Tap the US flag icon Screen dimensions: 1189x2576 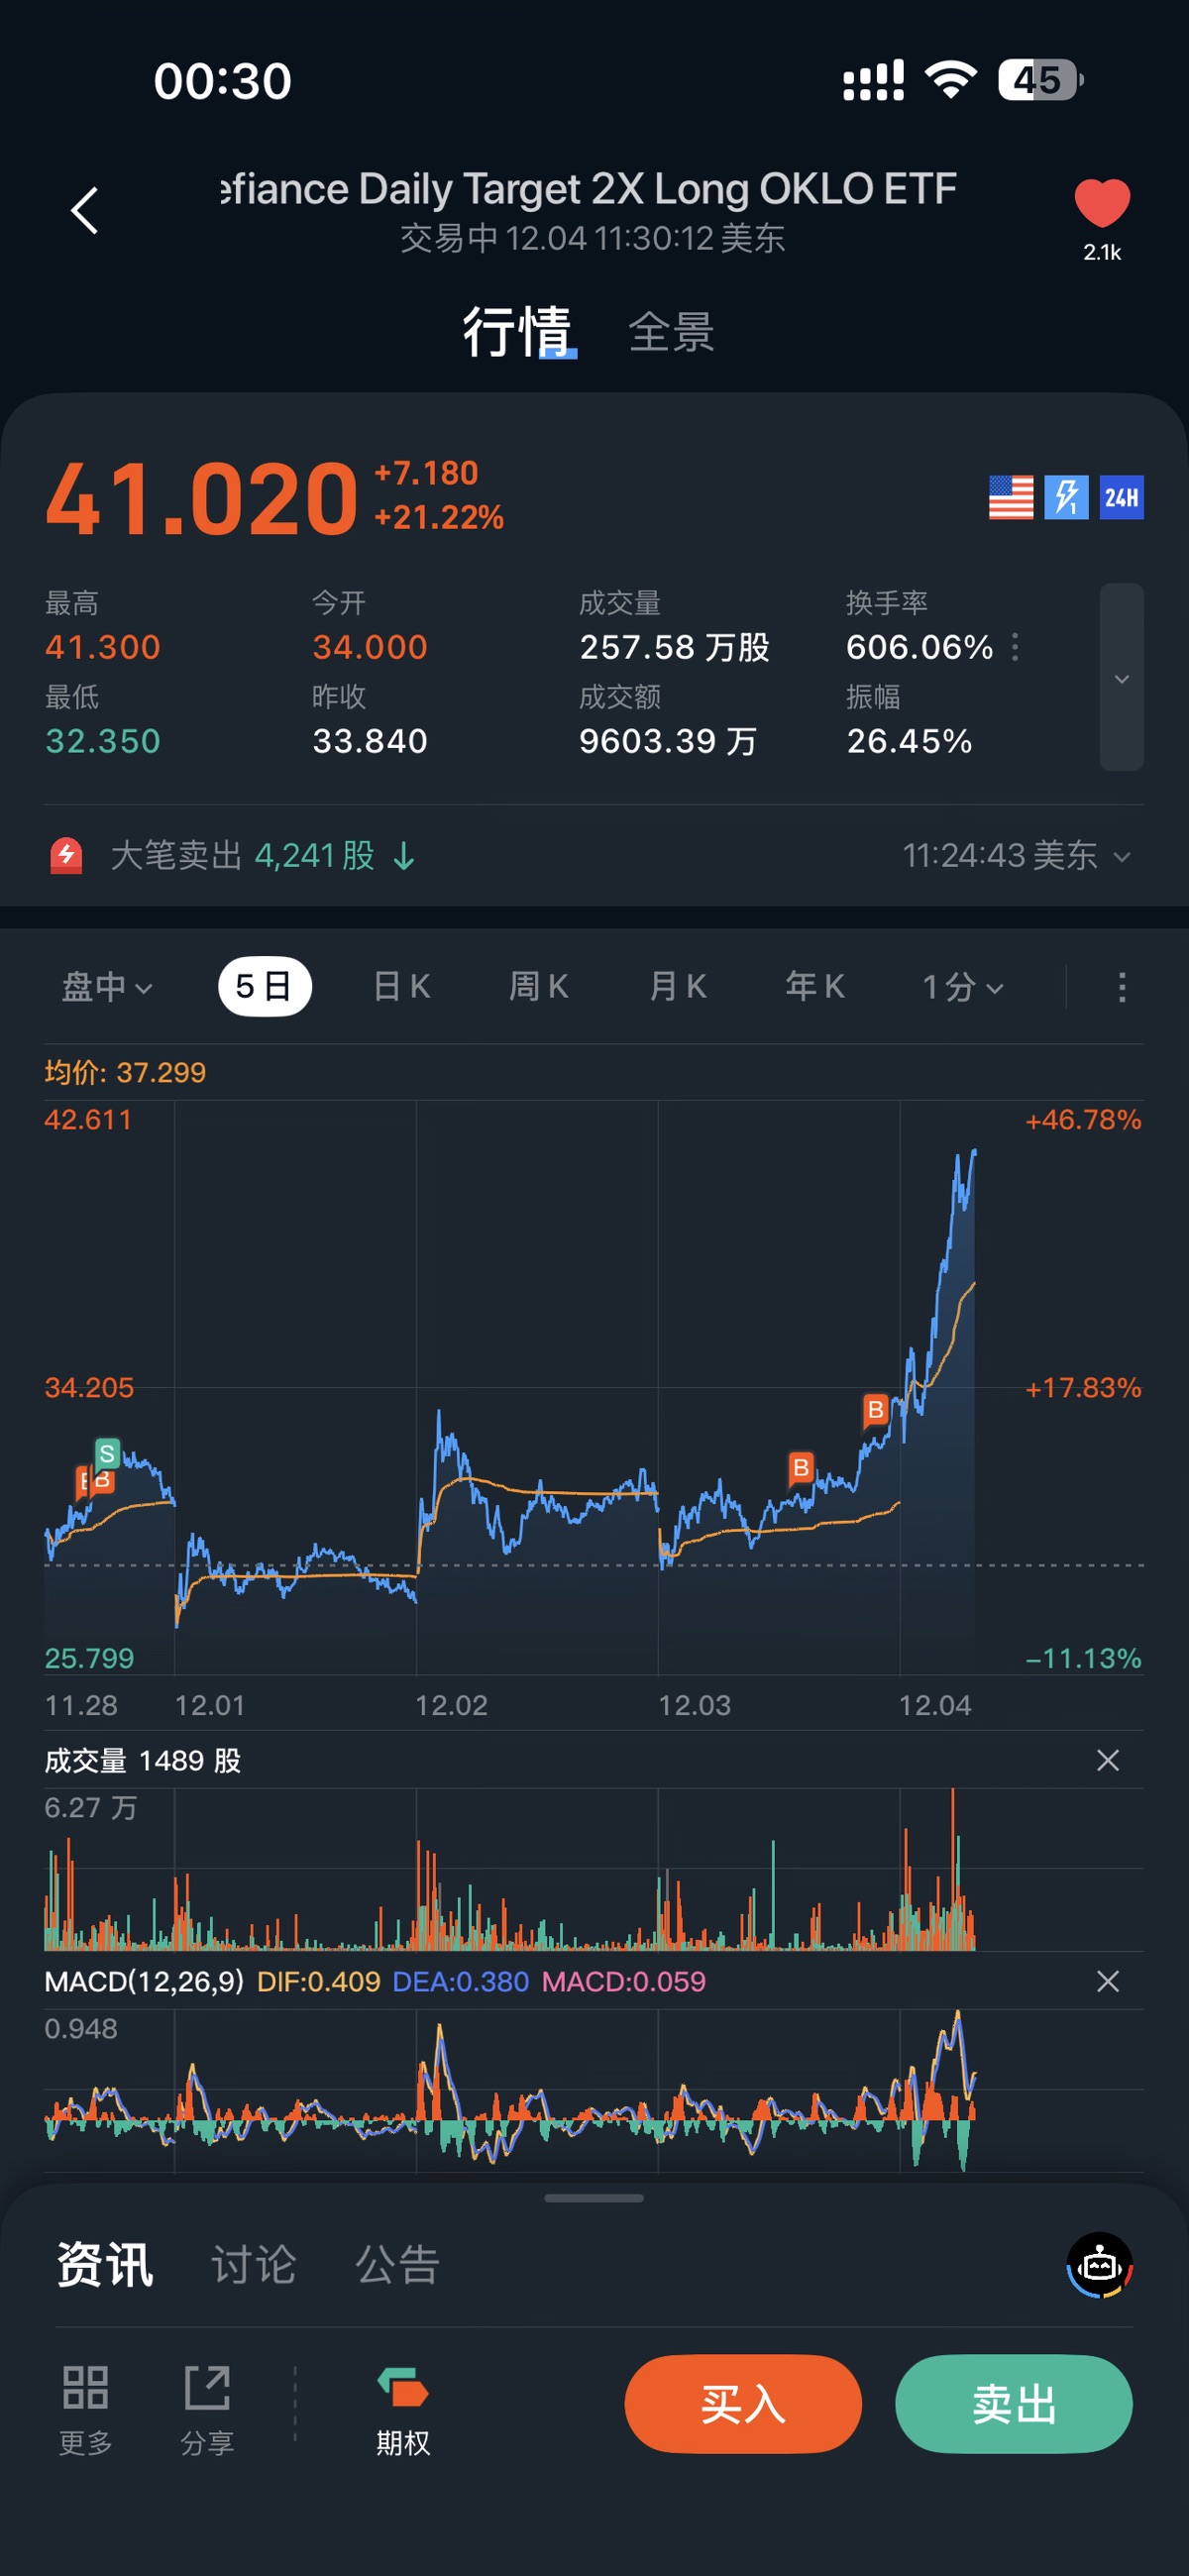click(1011, 497)
